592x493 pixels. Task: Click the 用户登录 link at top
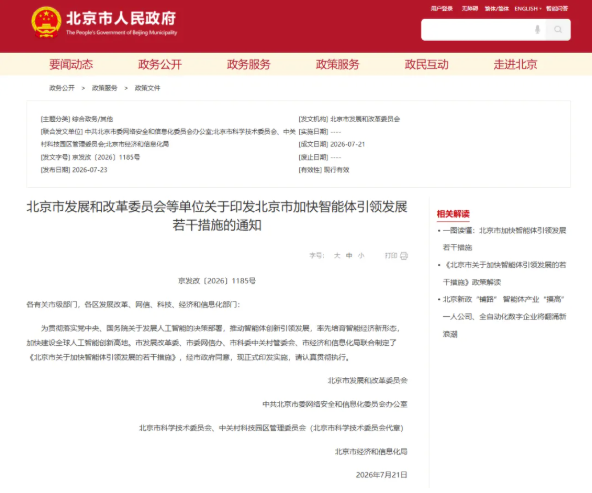pos(442,8)
